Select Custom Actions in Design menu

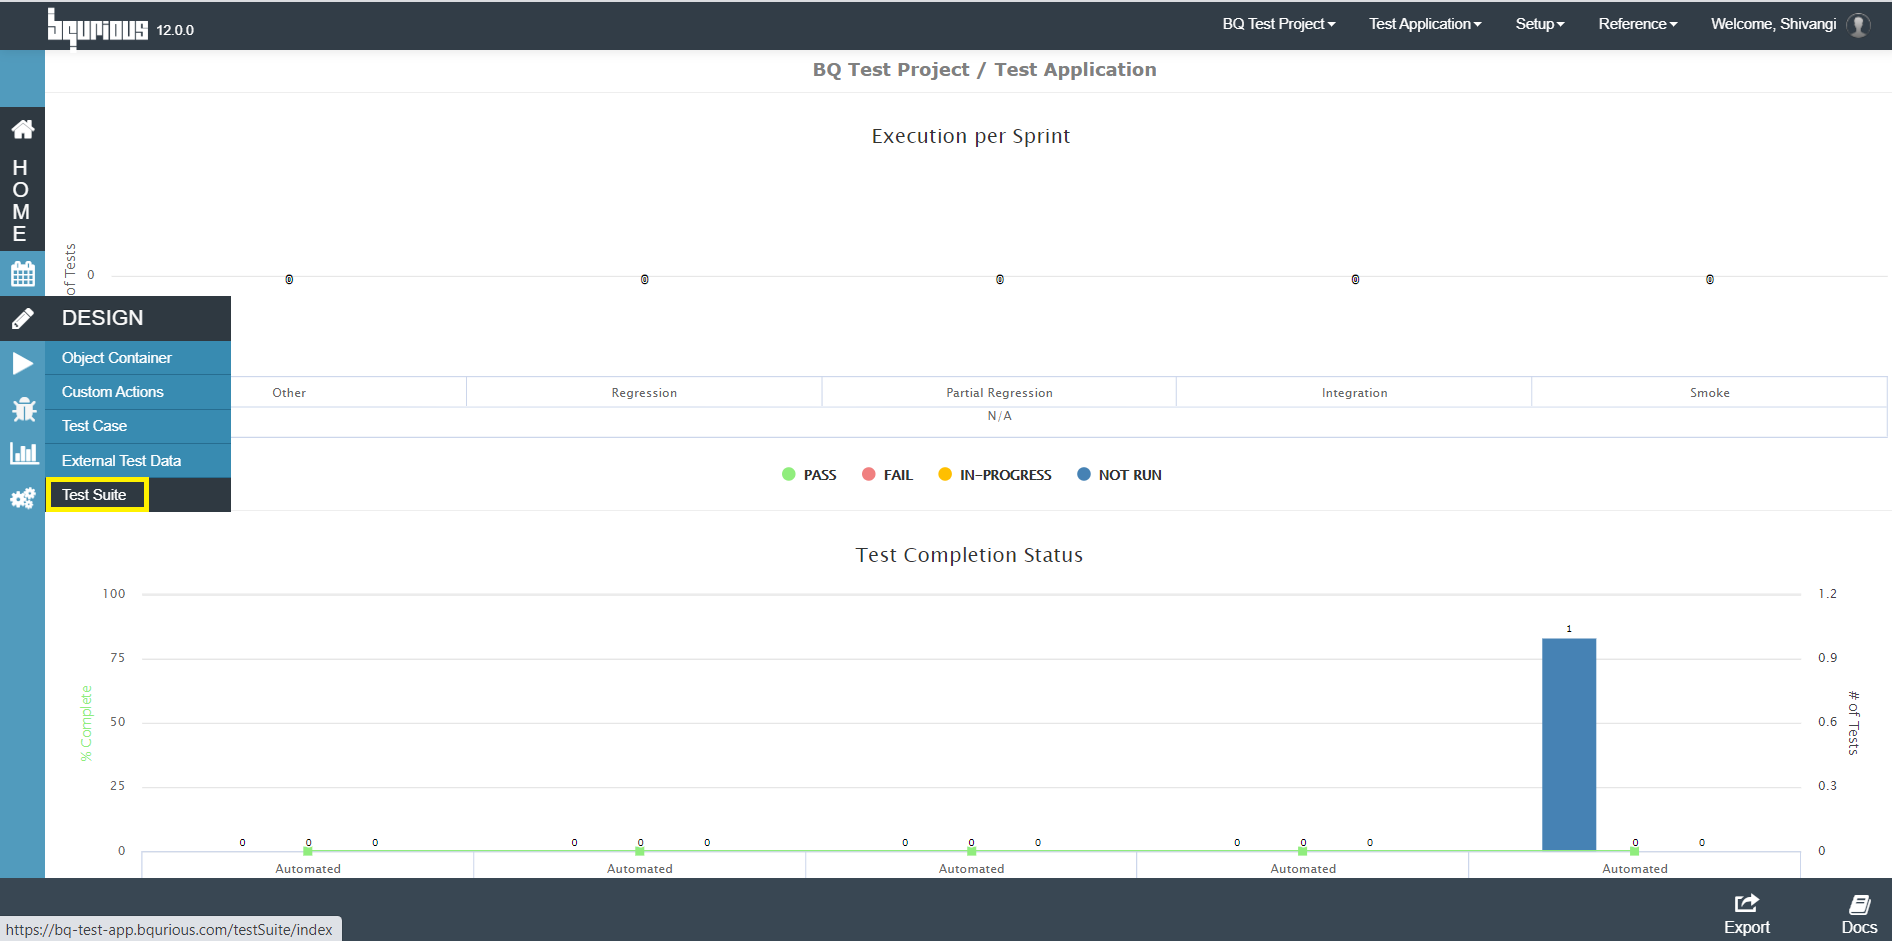pos(138,392)
